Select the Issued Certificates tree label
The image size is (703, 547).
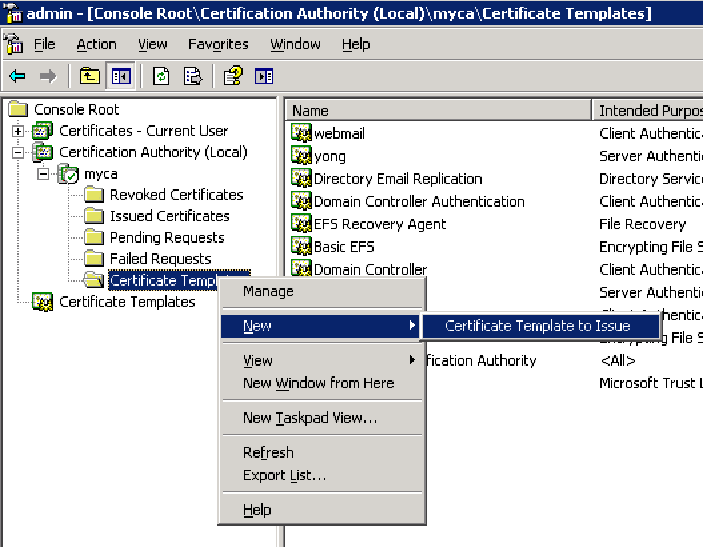[169, 216]
